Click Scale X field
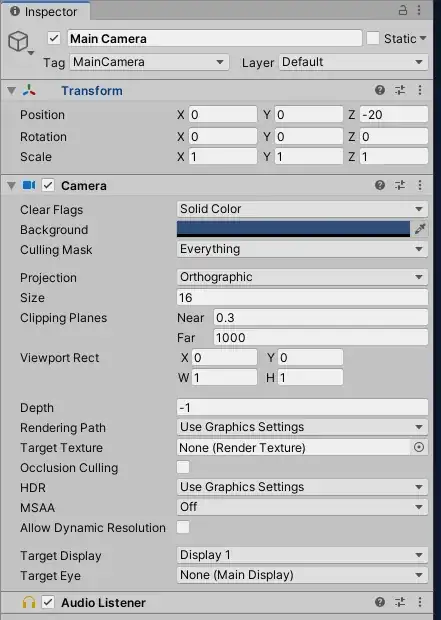Image resolution: width=441 pixels, height=620 pixels. coord(223,157)
